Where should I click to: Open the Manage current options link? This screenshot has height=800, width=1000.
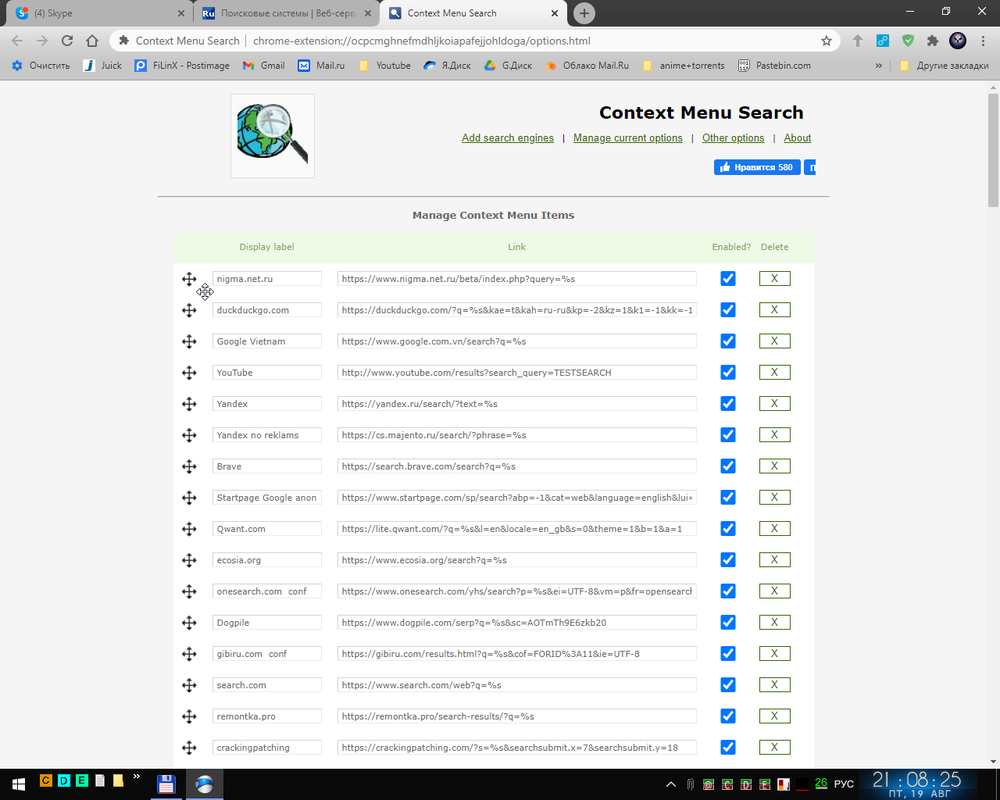coord(628,138)
